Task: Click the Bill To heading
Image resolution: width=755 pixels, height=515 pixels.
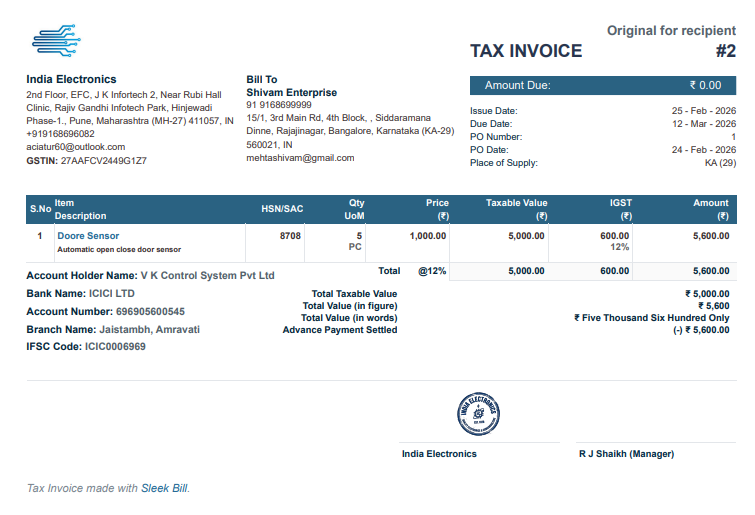Action: (262, 79)
